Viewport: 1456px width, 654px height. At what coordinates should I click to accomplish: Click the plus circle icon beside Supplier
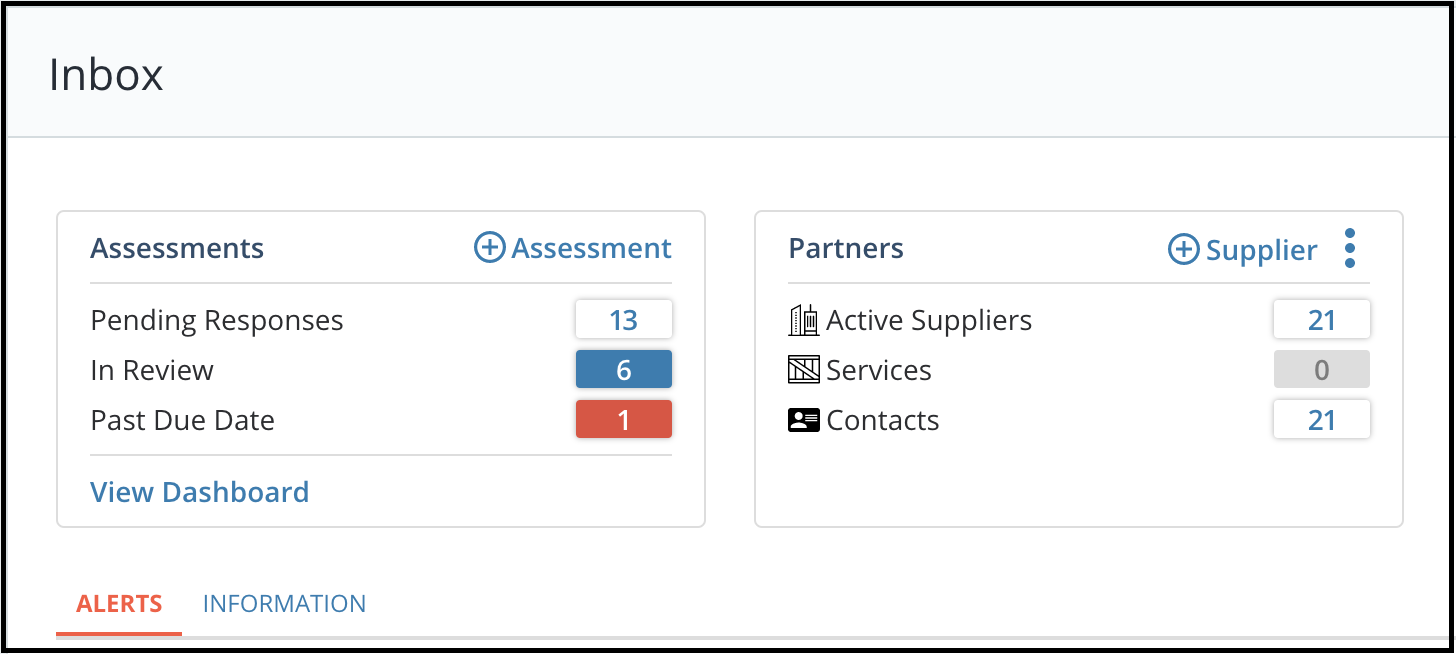[1184, 249]
